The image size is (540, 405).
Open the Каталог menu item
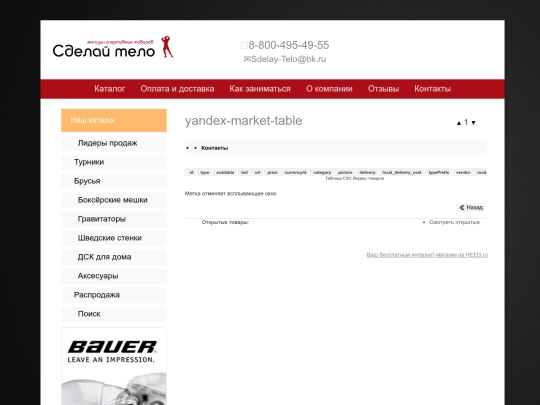(110, 89)
